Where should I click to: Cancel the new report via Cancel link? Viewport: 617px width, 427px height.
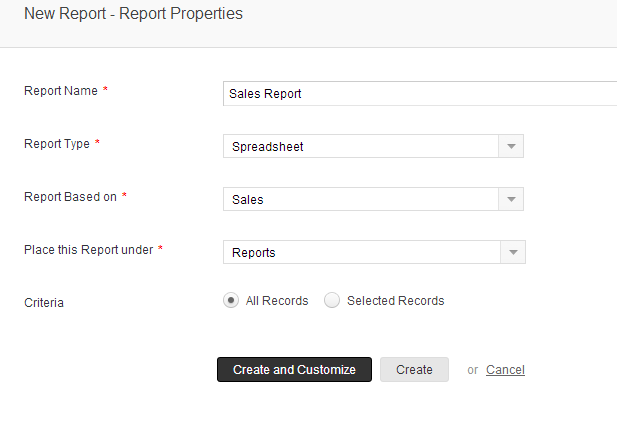coord(505,370)
